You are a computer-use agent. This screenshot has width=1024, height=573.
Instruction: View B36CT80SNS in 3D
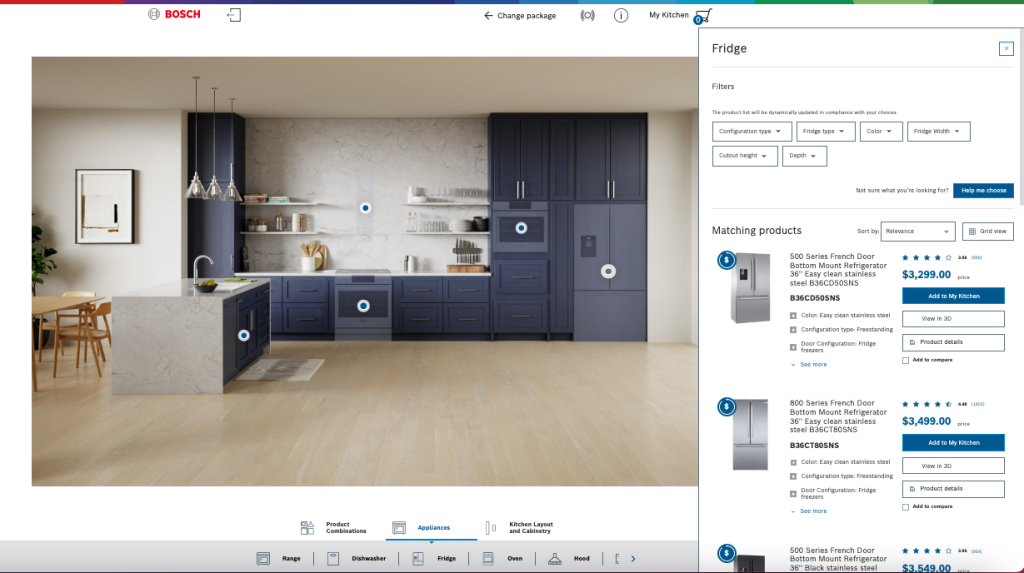[953, 466]
